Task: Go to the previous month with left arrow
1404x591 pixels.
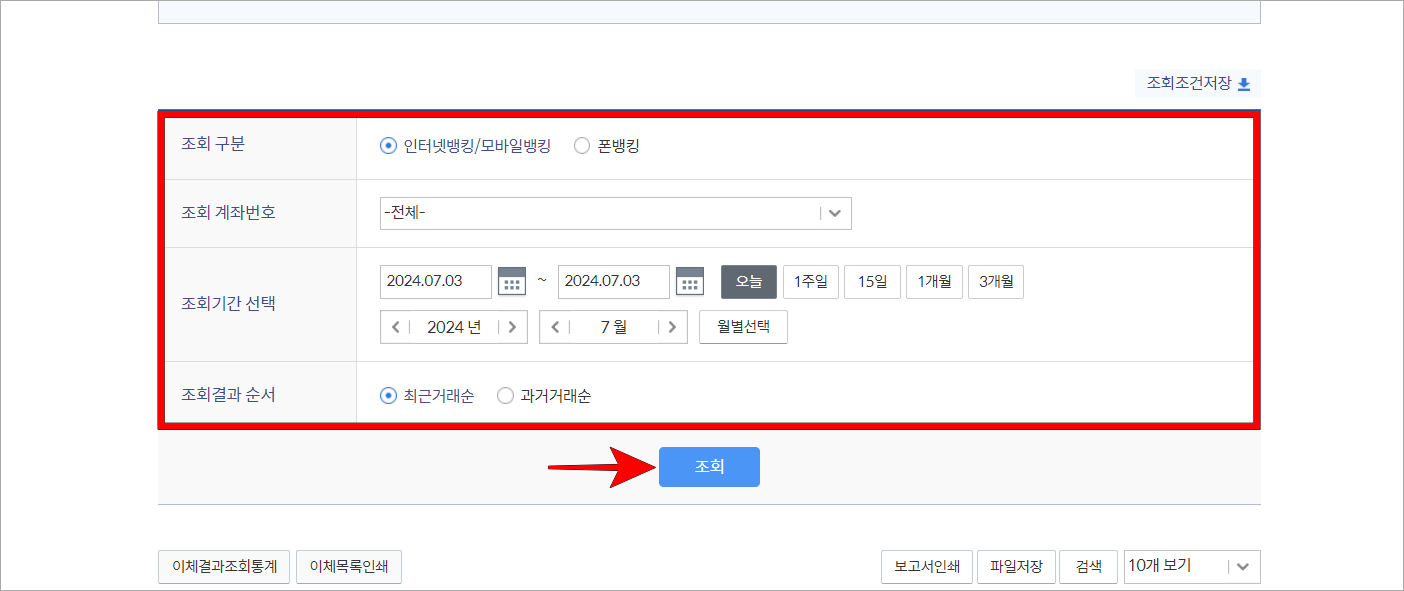Action: (556, 326)
